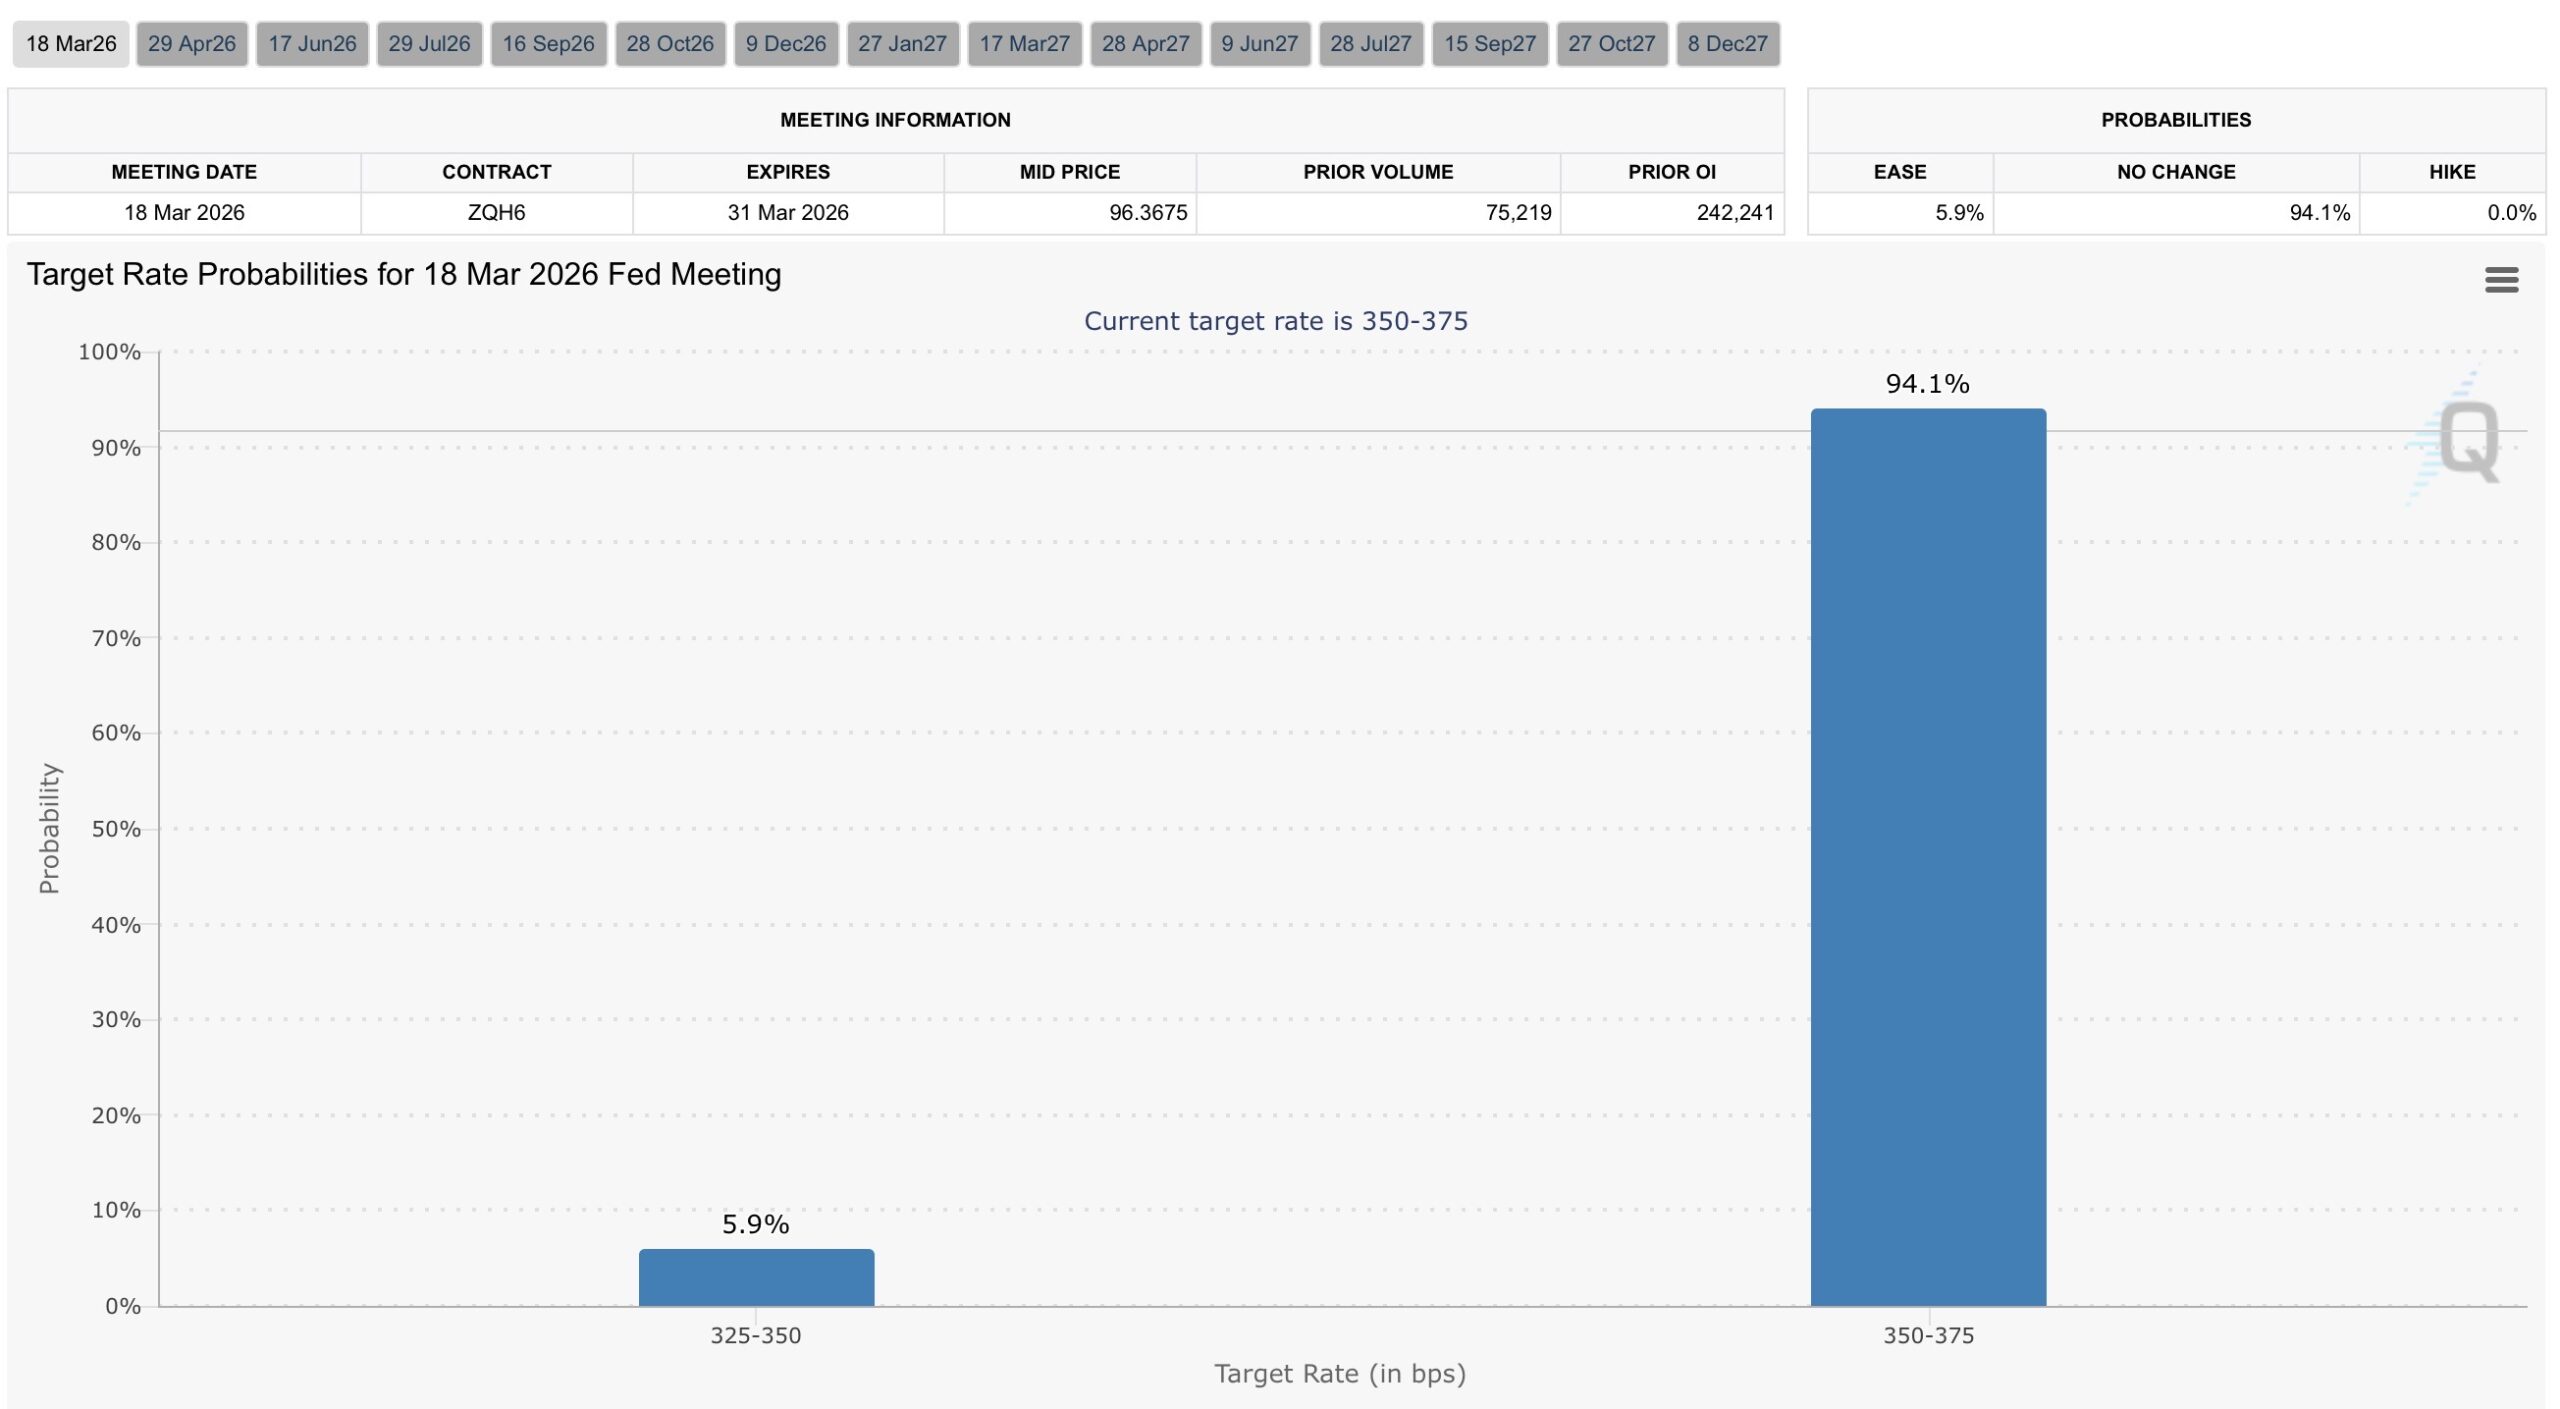Switch to the 27 Jan27 meeting
Viewport: 2560px width, 1409px height.
point(901,43)
